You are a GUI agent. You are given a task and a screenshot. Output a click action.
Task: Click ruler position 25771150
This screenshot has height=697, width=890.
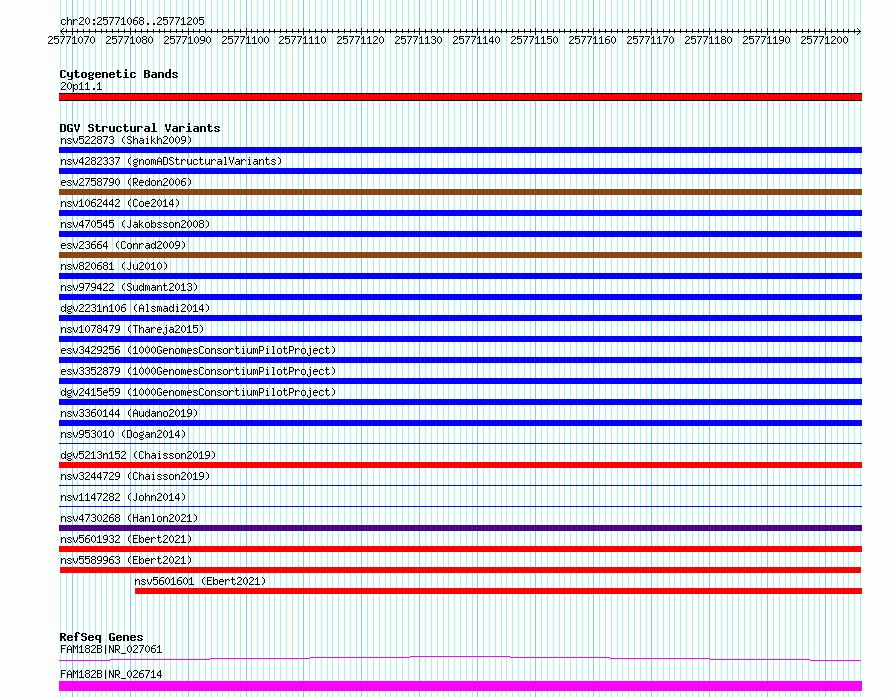[534, 40]
